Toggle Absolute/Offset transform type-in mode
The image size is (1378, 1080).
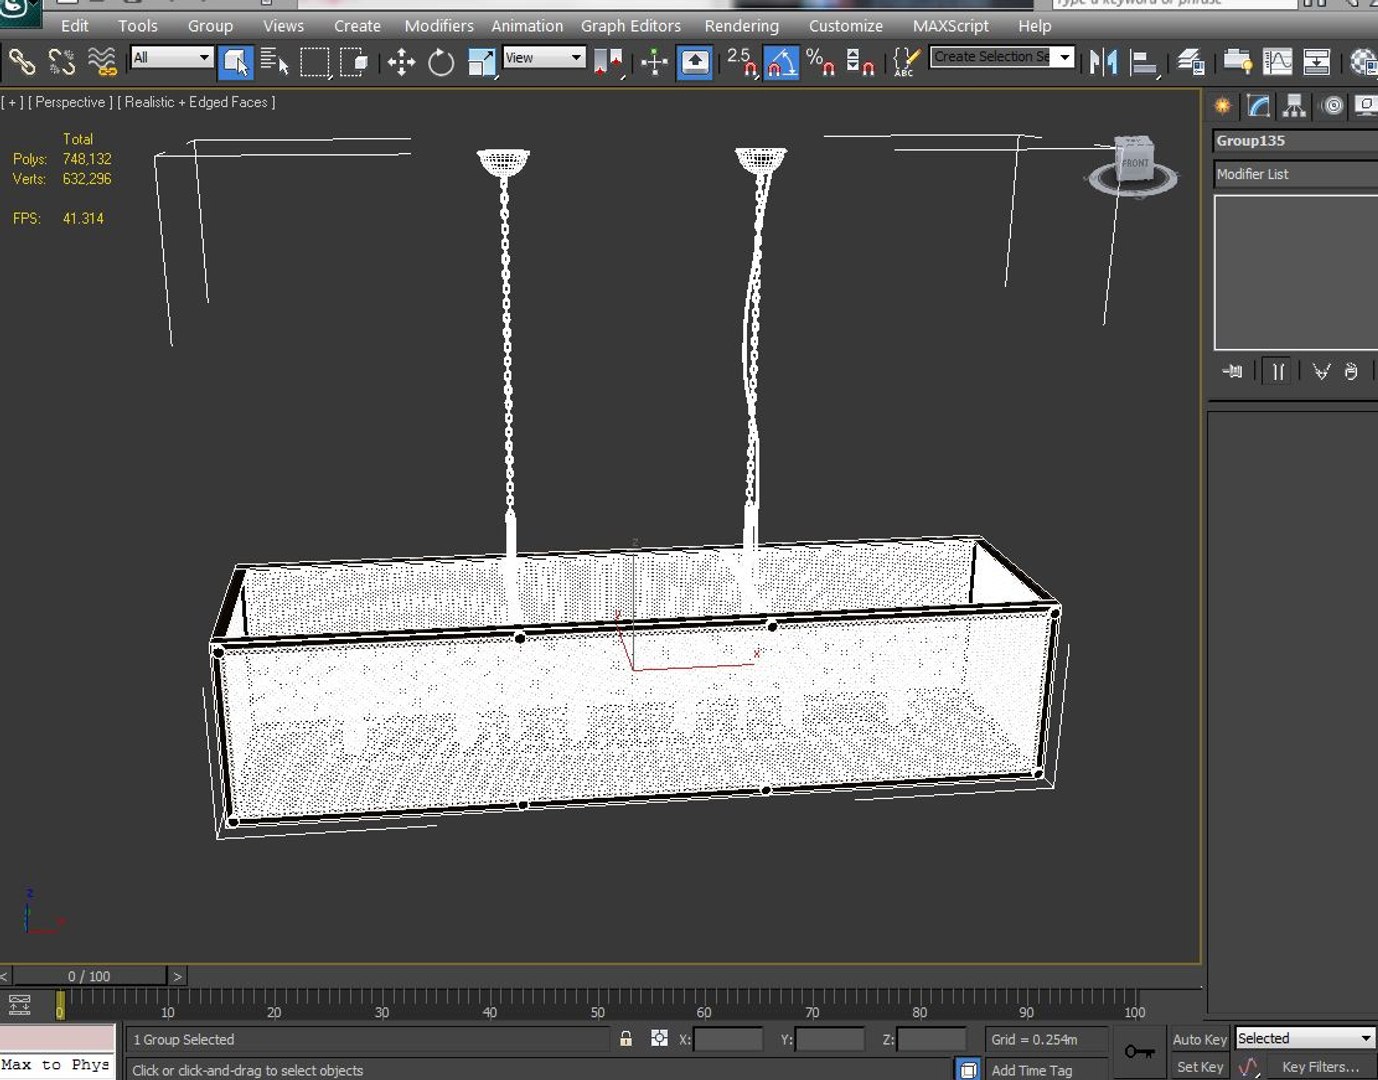coord(659,1039)
